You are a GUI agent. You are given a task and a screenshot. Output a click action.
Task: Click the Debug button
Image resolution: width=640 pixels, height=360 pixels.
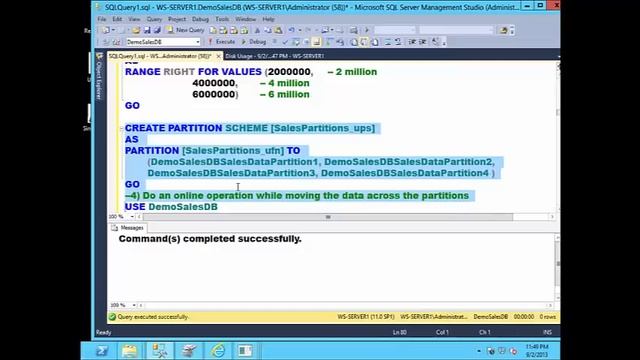click(x=254, y=42)
